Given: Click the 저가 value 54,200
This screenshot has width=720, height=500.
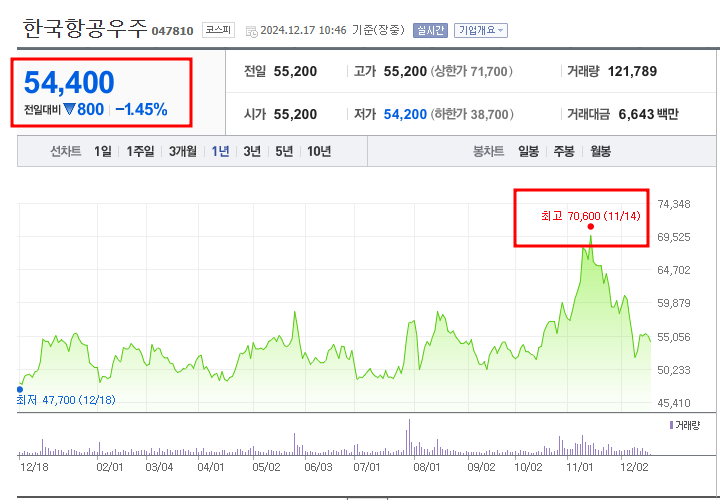Looking at the screenshot, I should click(405, 114).
